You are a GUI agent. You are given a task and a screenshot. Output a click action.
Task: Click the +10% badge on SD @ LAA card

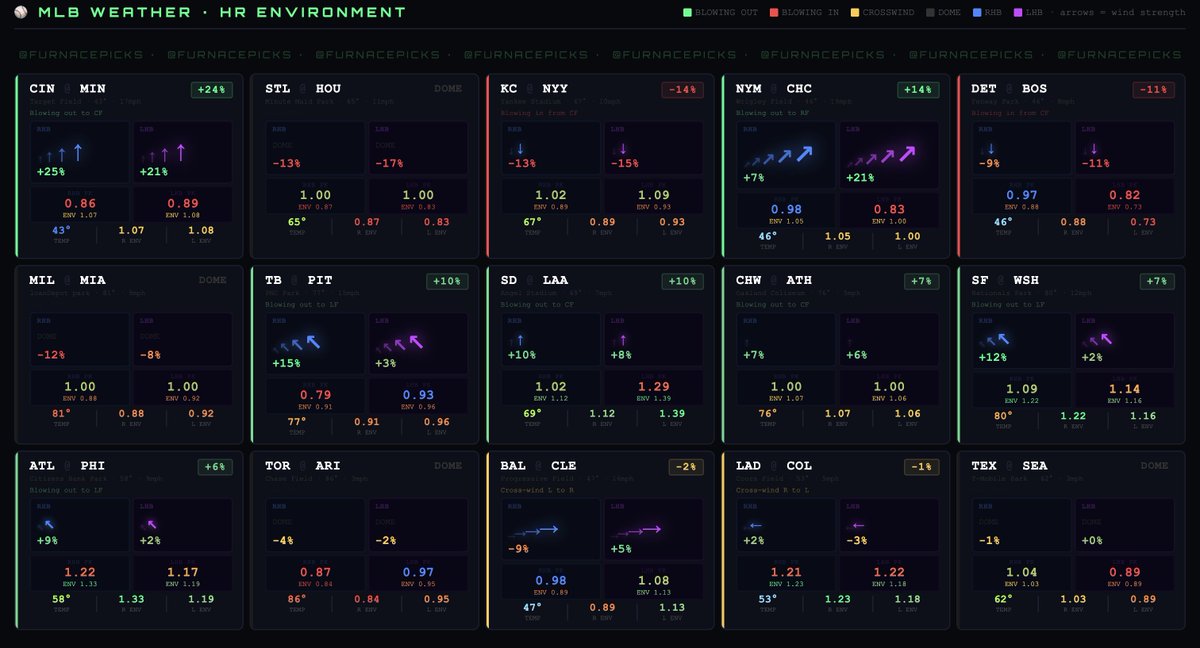683,281
